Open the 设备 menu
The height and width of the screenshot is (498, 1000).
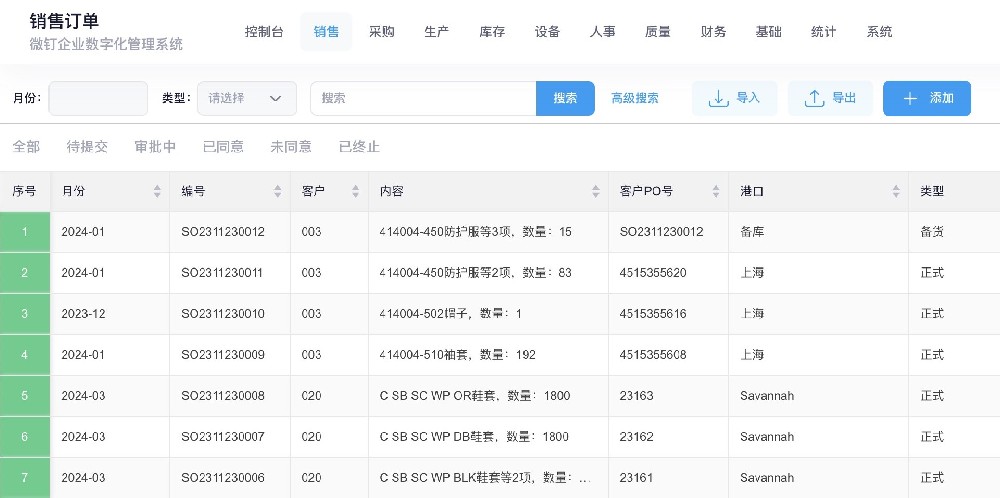(547, 32)
